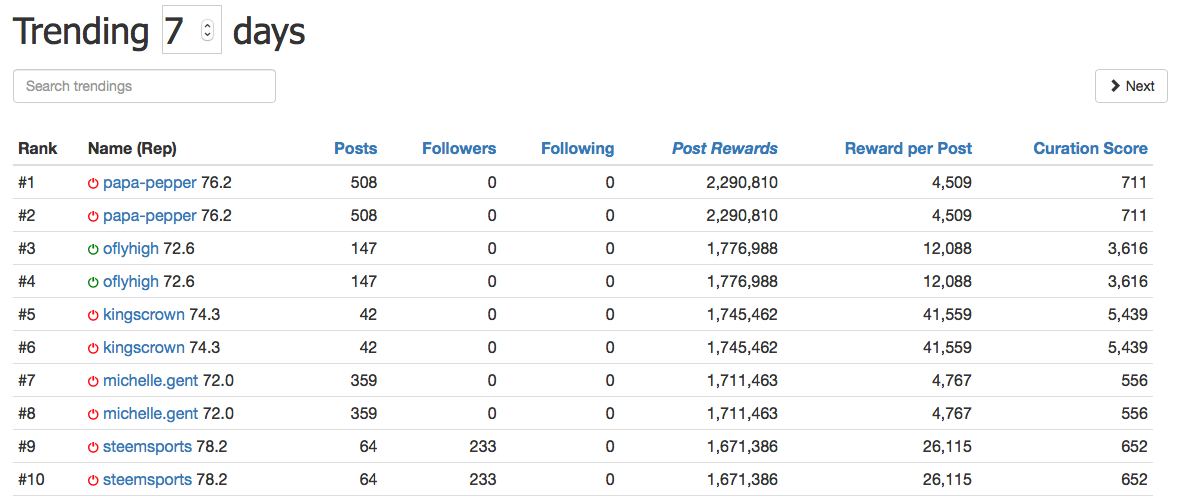
Task: Click the chevron arrow inside Next button
Action: pyautogui.click(x=1116, y=86)
